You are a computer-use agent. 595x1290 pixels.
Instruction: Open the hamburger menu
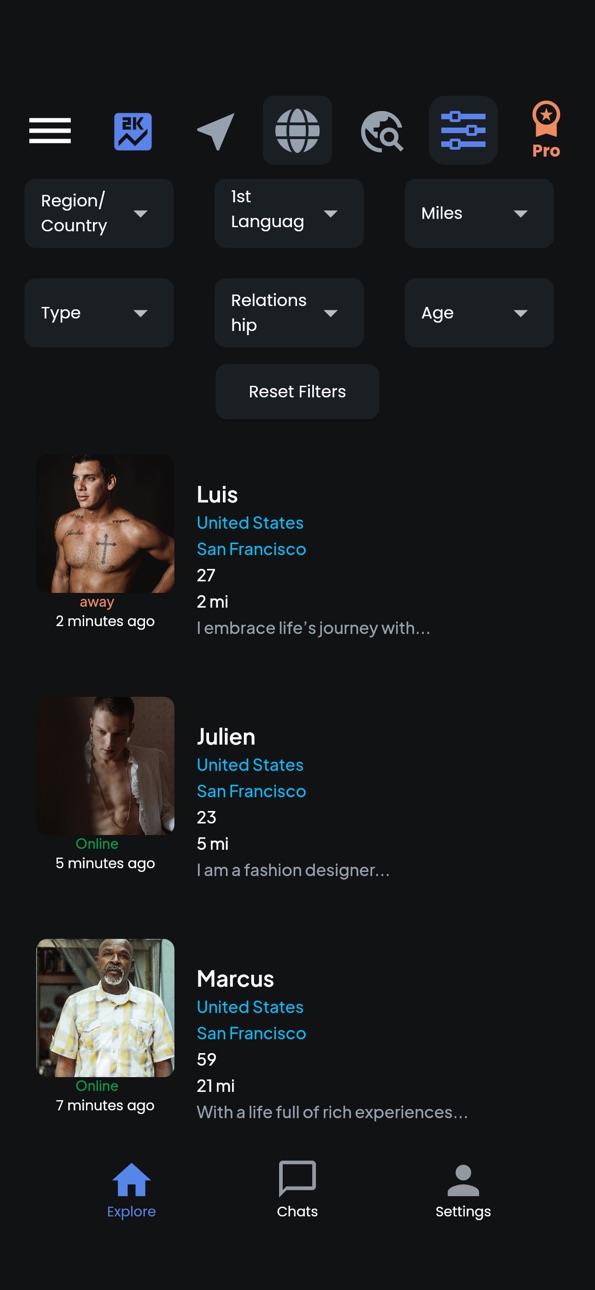pos(50,131)
